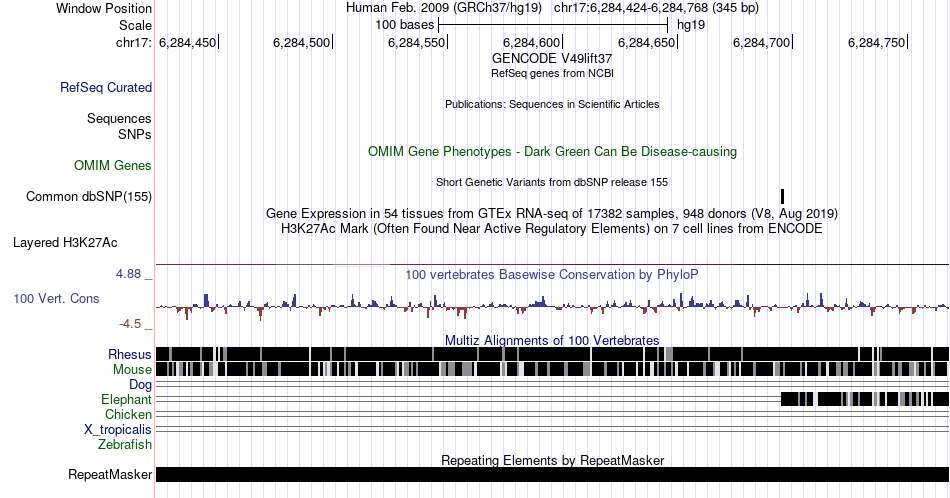Image resolution: width=950 pixels, height=498 pixels.
Task: Click the Zebrafish alignment label
Action: click(125, 444)
